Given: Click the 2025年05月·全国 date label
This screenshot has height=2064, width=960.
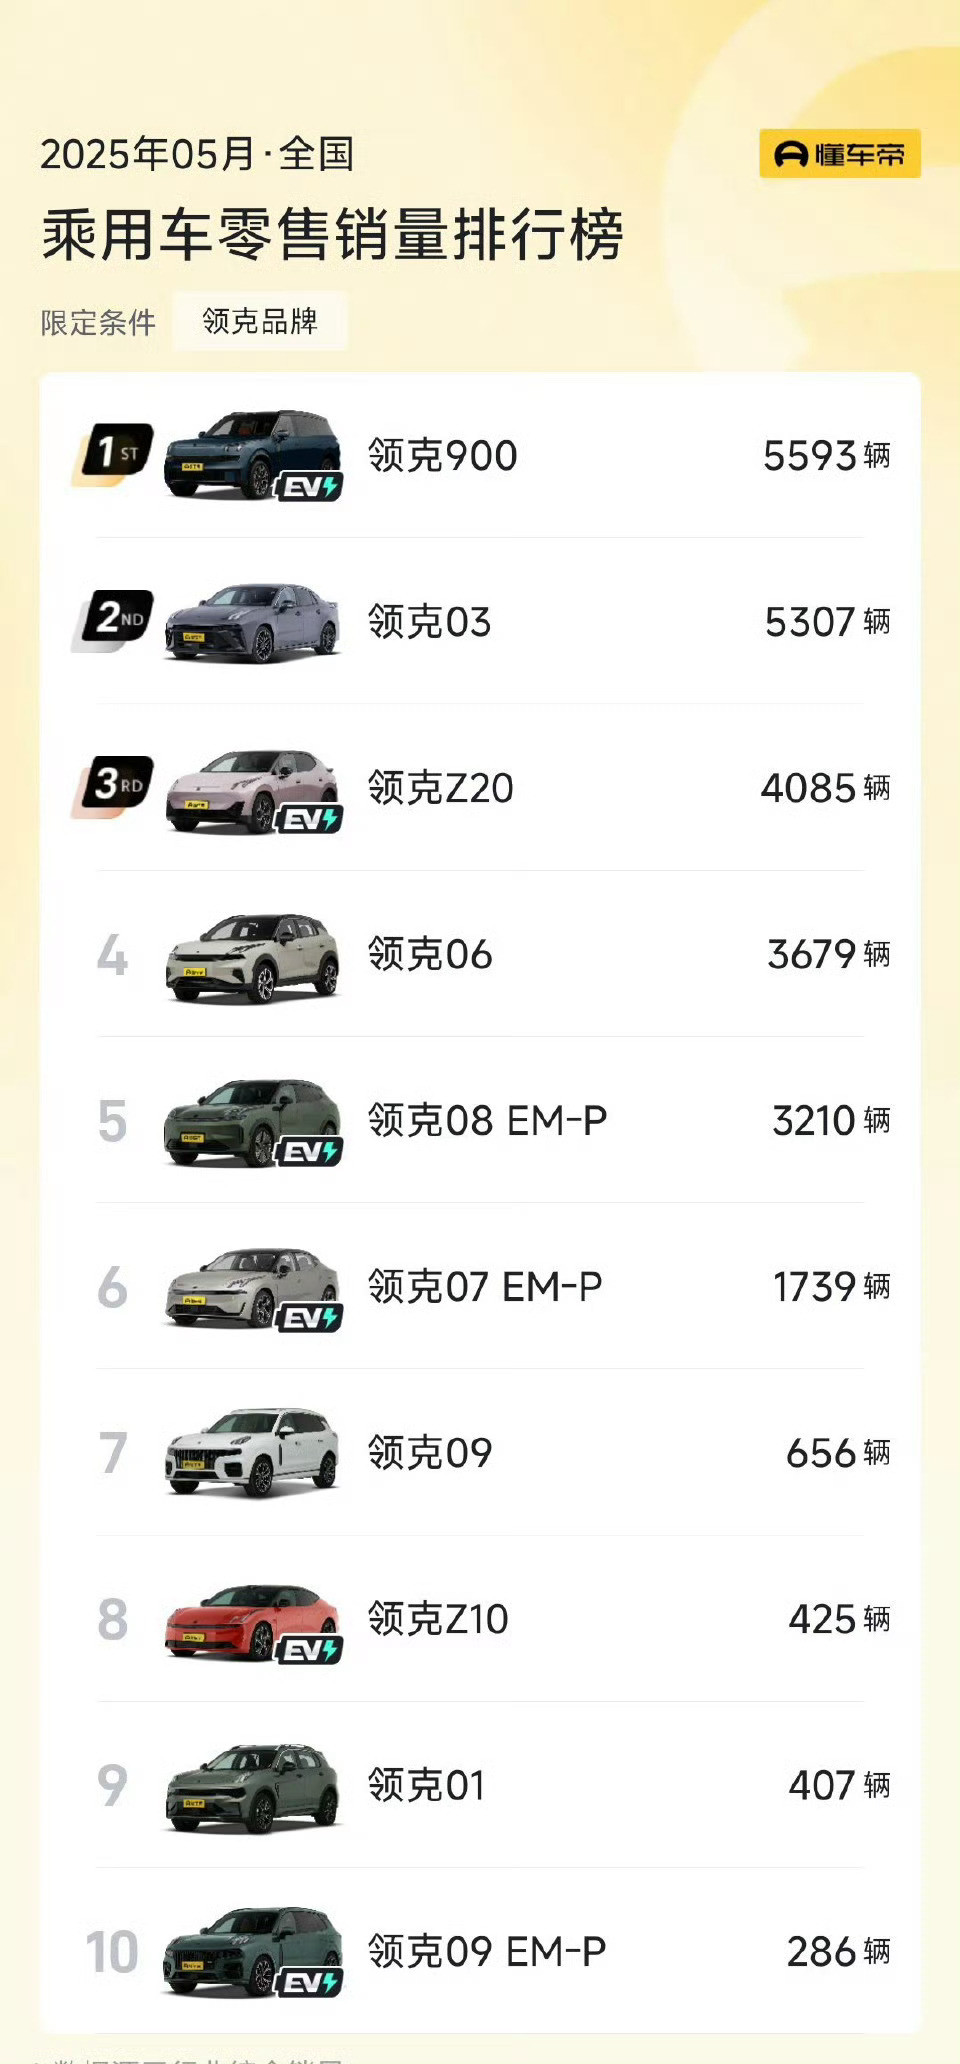Looking at the screenshot, I should coord(197,154).
